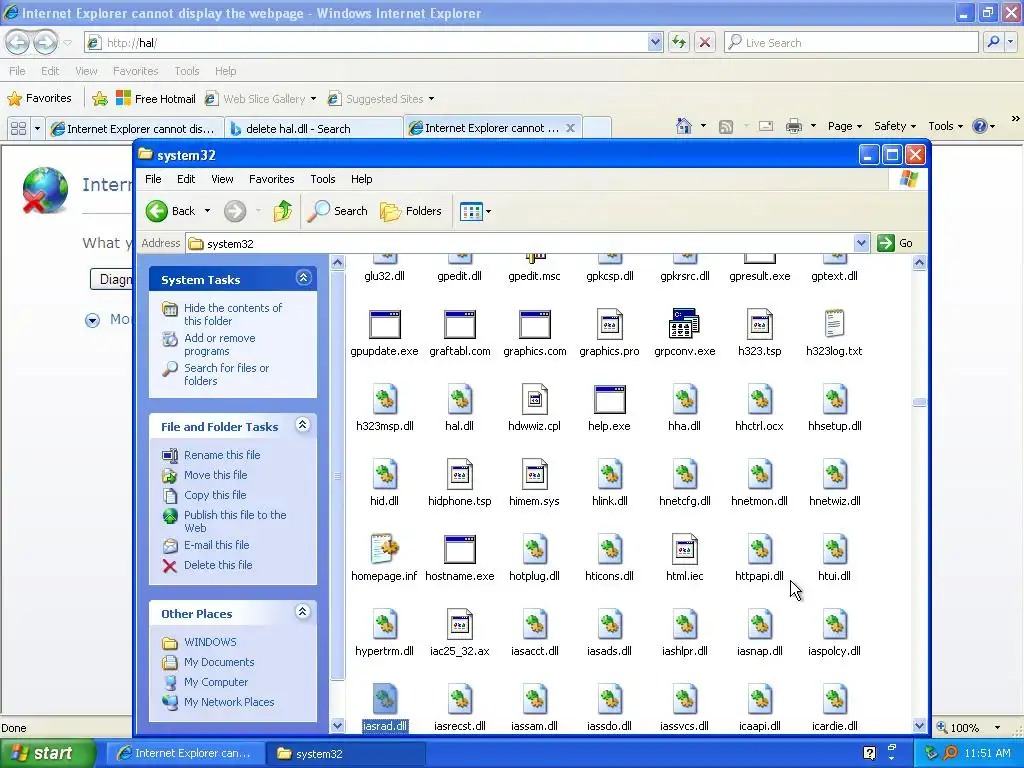The image size is (1024, 768).
Task: Open the IE Safety dropdown menu
Action: 895,126
